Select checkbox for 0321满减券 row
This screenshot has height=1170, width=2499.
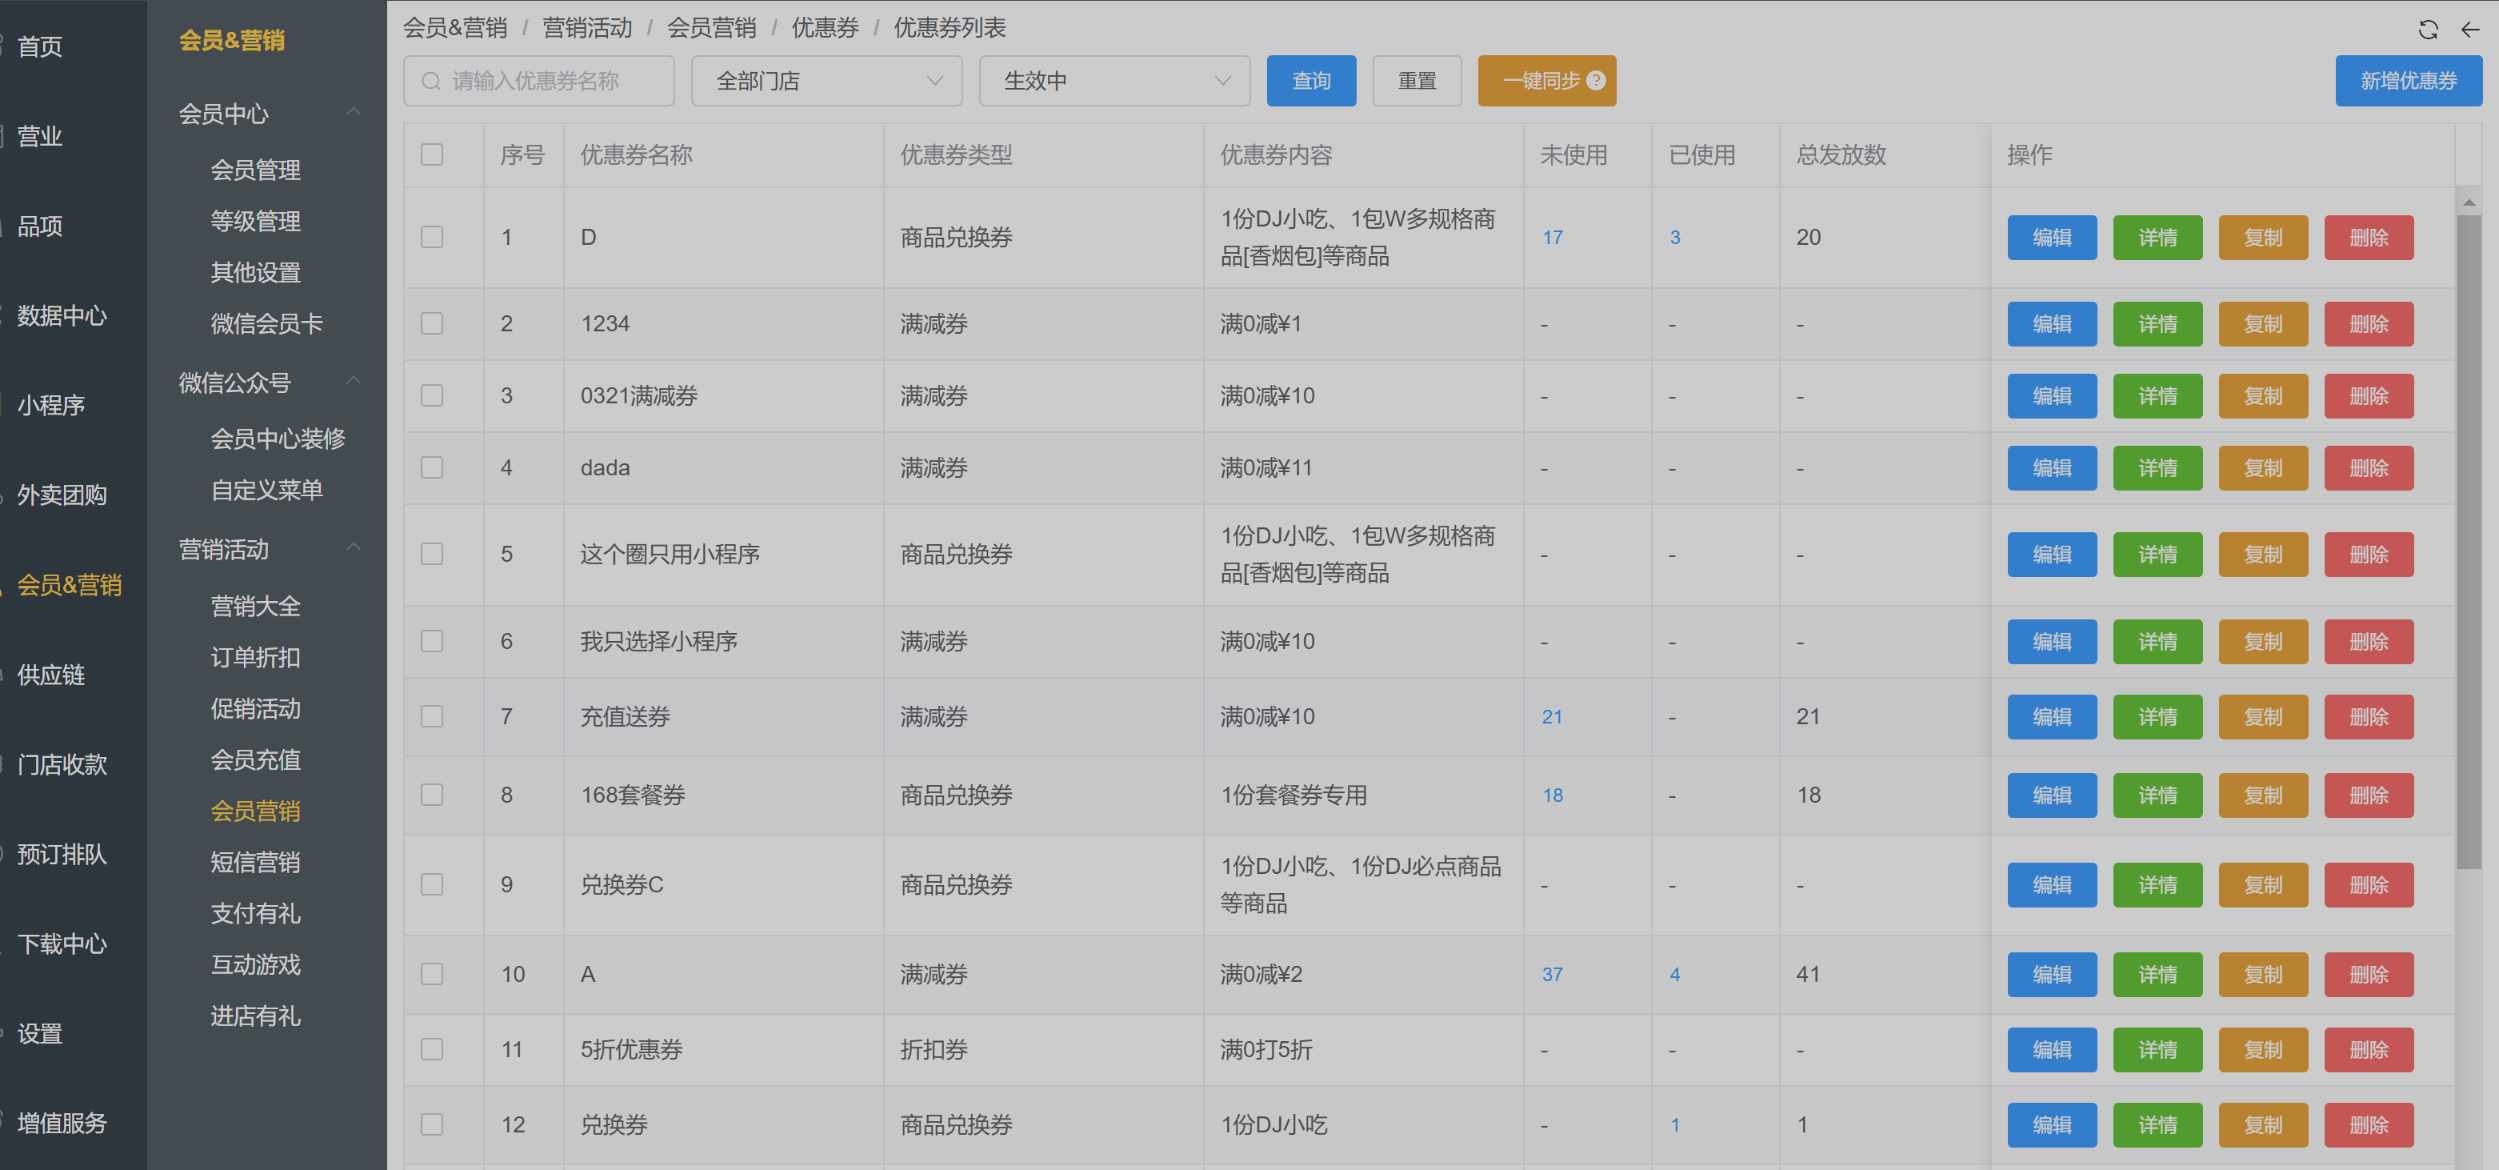[x=432, y=396]
